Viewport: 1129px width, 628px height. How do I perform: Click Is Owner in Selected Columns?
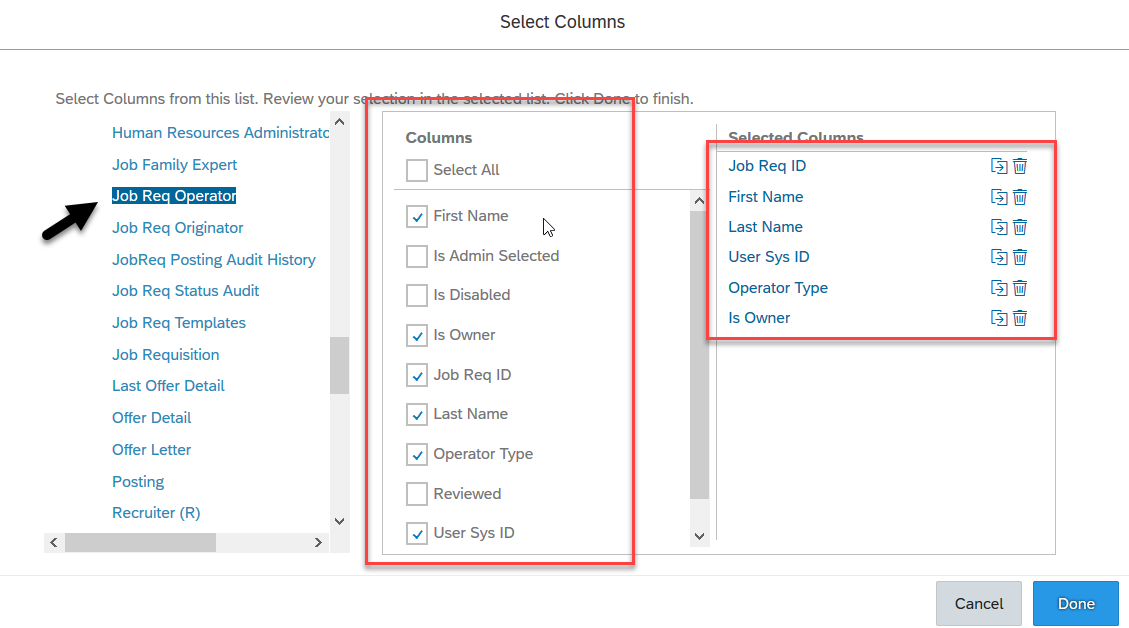759,318
